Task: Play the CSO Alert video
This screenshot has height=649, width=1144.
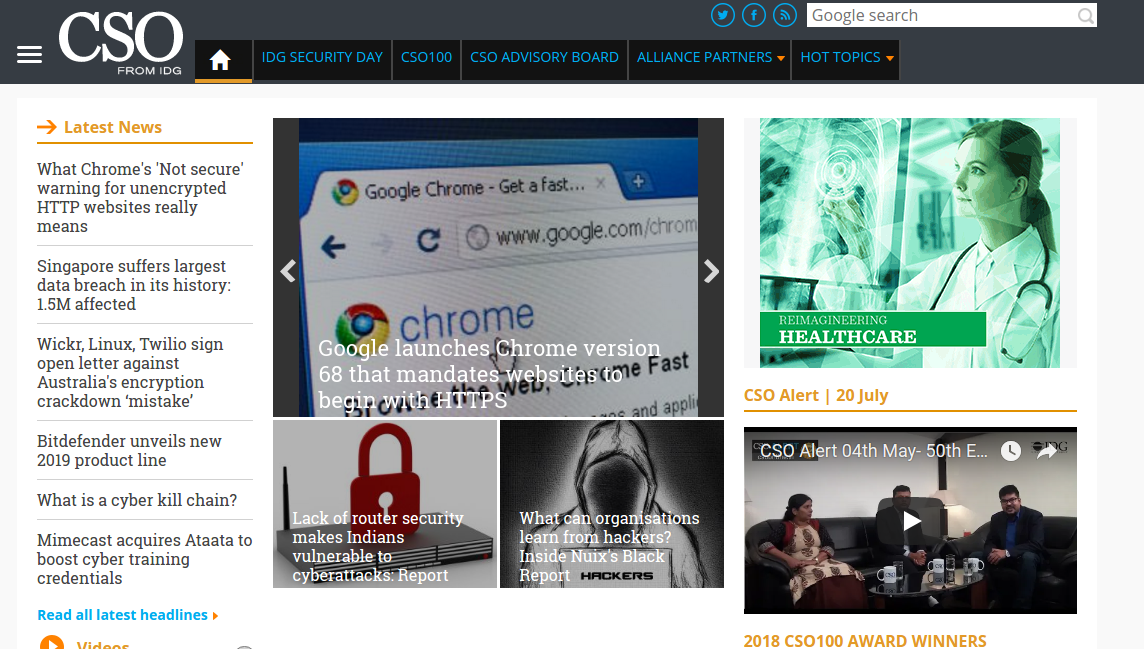Action: coord(911,521)
